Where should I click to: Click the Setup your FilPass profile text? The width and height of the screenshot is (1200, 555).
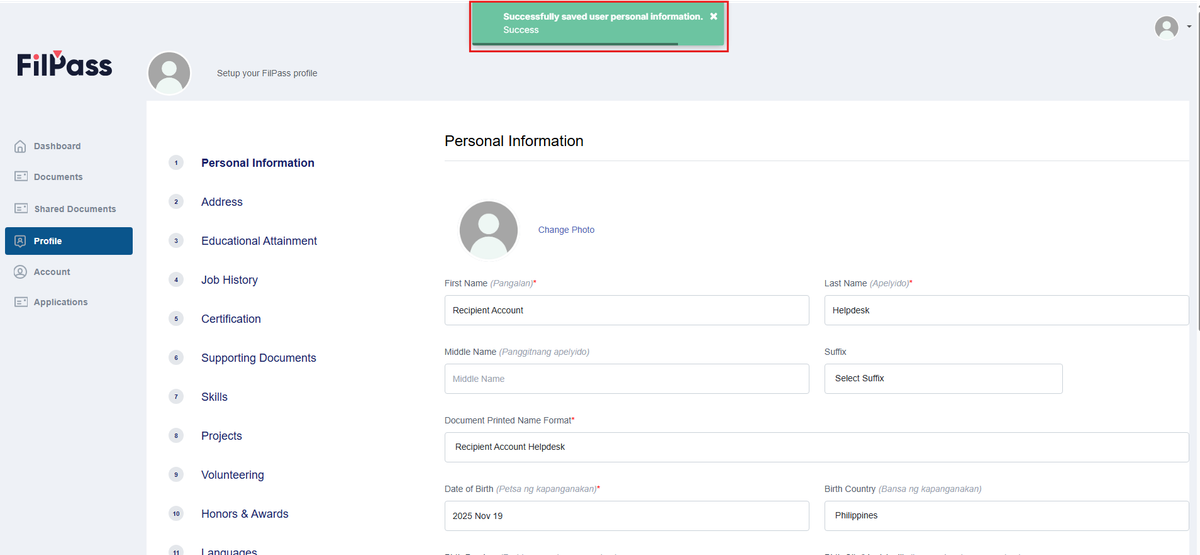coord(267,73)
